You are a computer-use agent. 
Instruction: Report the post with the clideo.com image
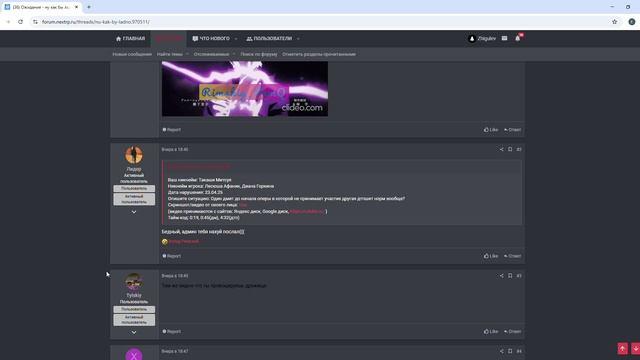[171, 130]
